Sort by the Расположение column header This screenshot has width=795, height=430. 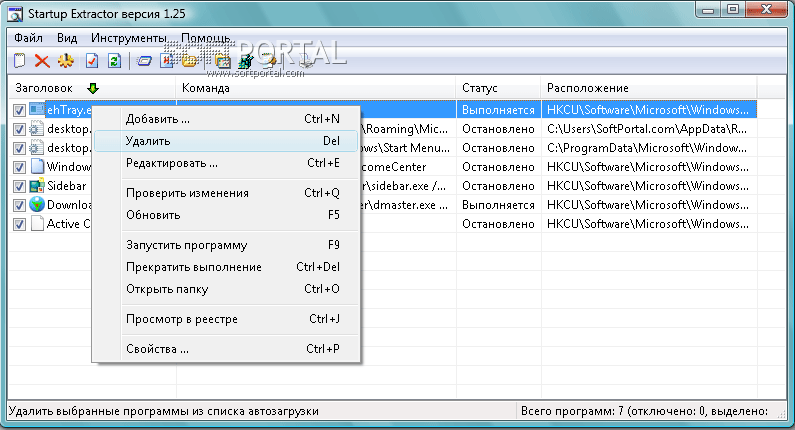[649, 88]
